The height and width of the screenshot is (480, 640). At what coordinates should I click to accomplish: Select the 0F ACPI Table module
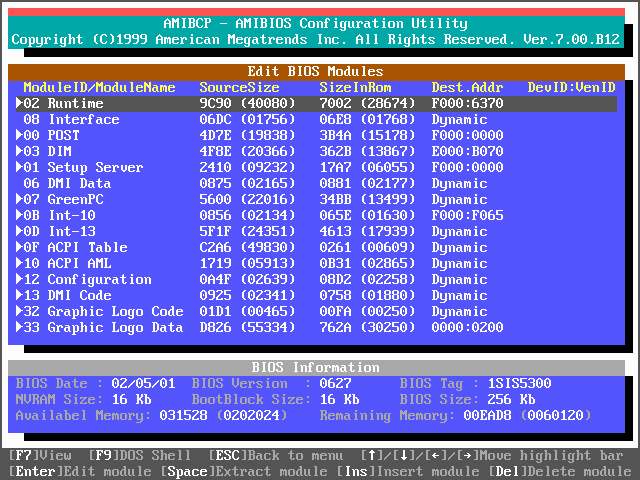316,247
